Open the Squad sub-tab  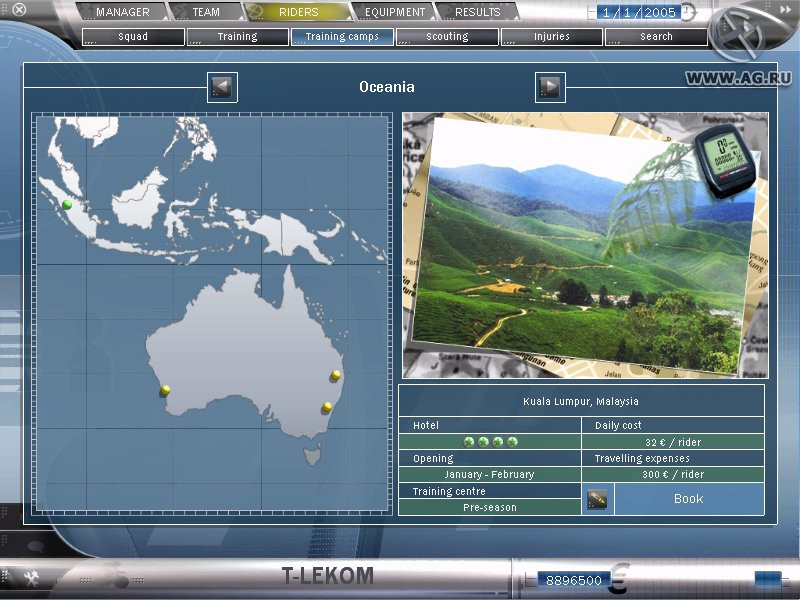coord(133,37)
